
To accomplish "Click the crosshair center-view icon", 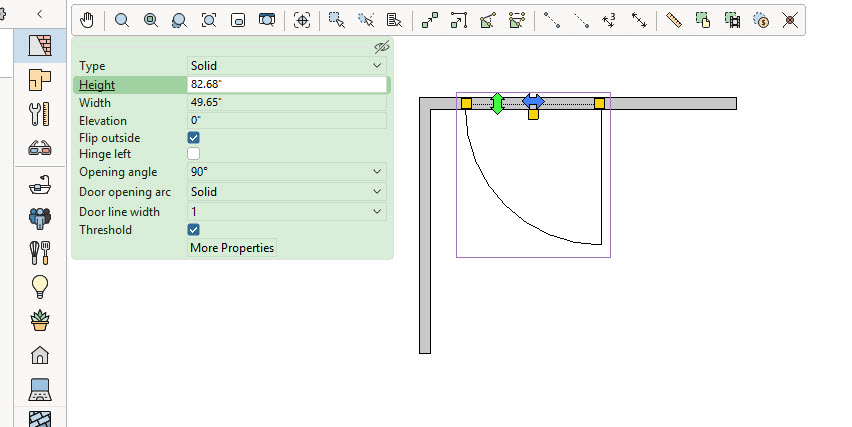I will coord(302,20).
